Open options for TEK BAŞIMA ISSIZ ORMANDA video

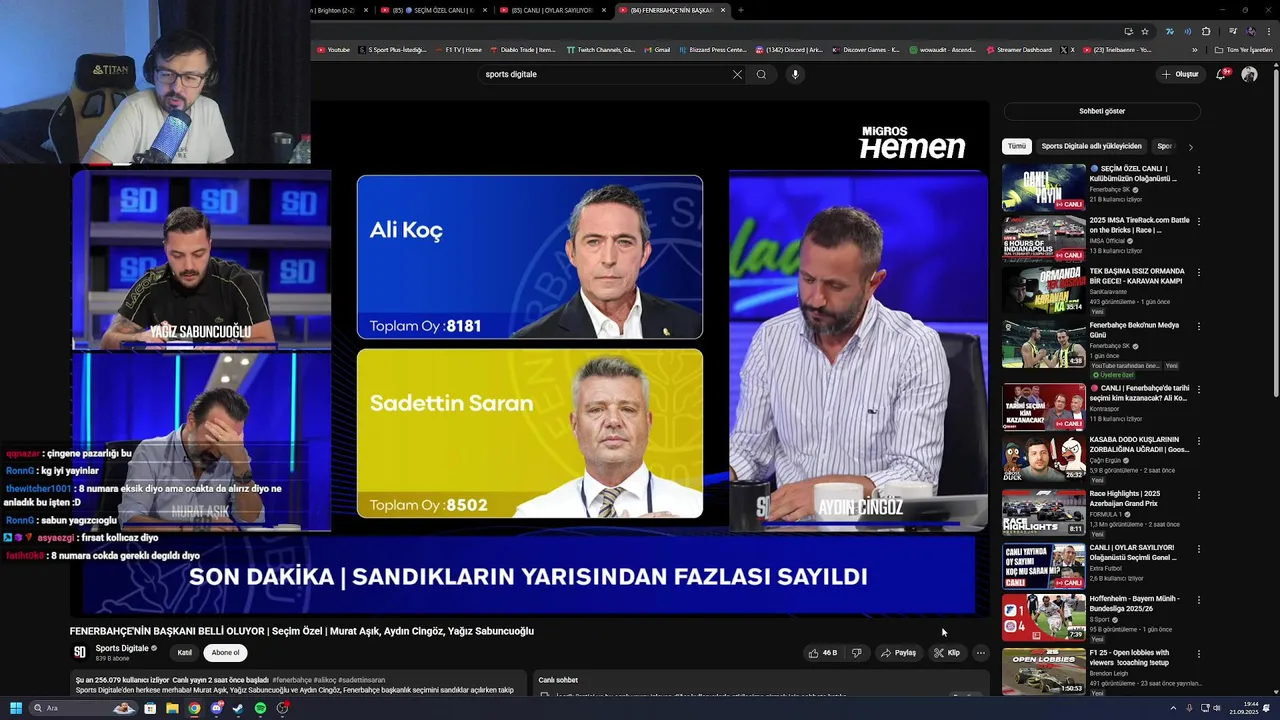(x=1198, y=272)
